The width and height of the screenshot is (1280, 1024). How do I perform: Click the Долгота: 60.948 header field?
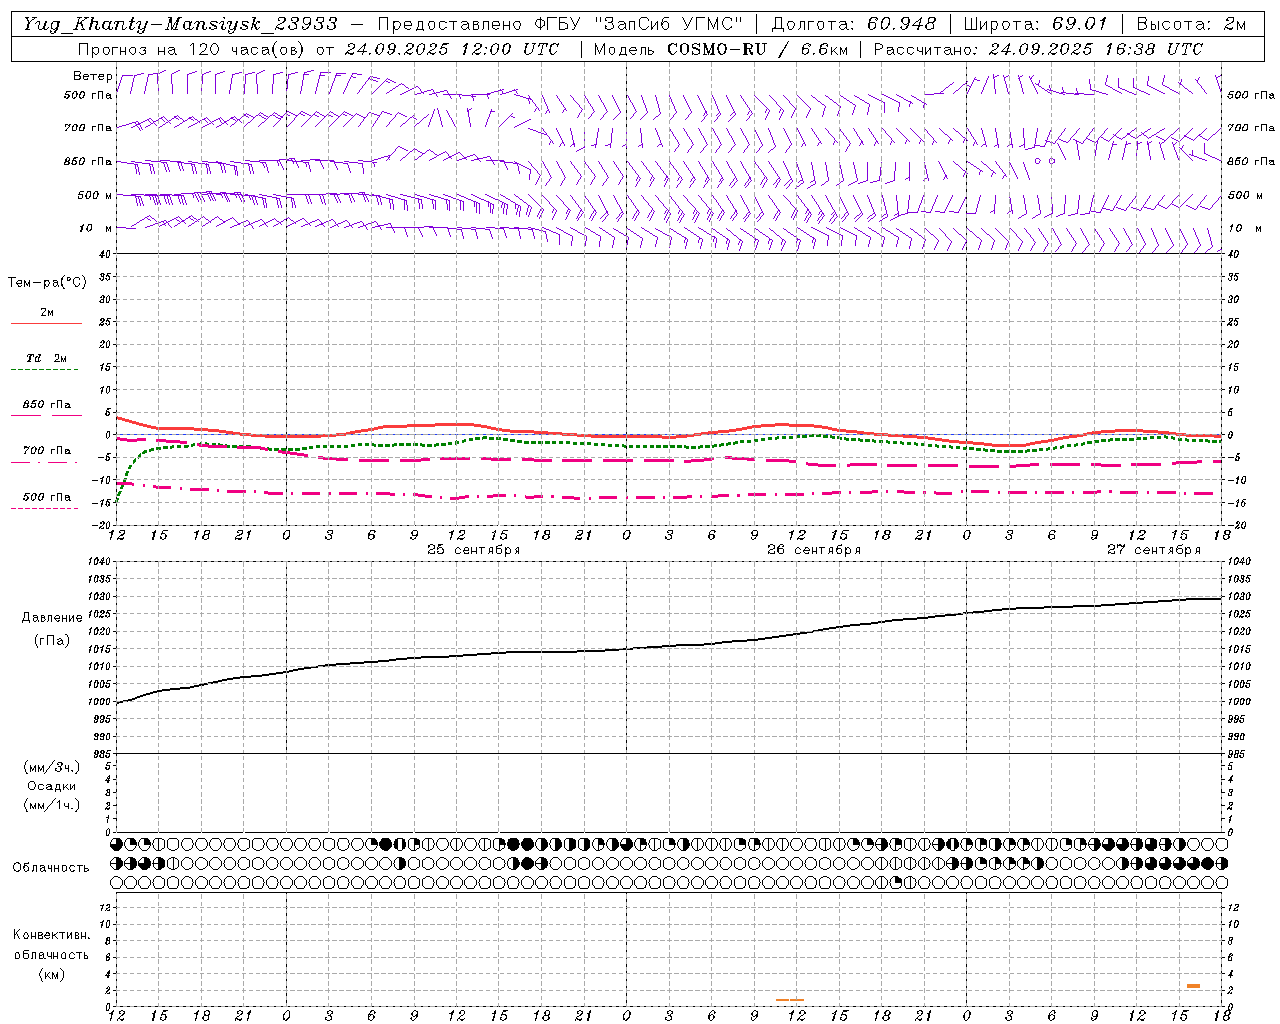[854, 24]
